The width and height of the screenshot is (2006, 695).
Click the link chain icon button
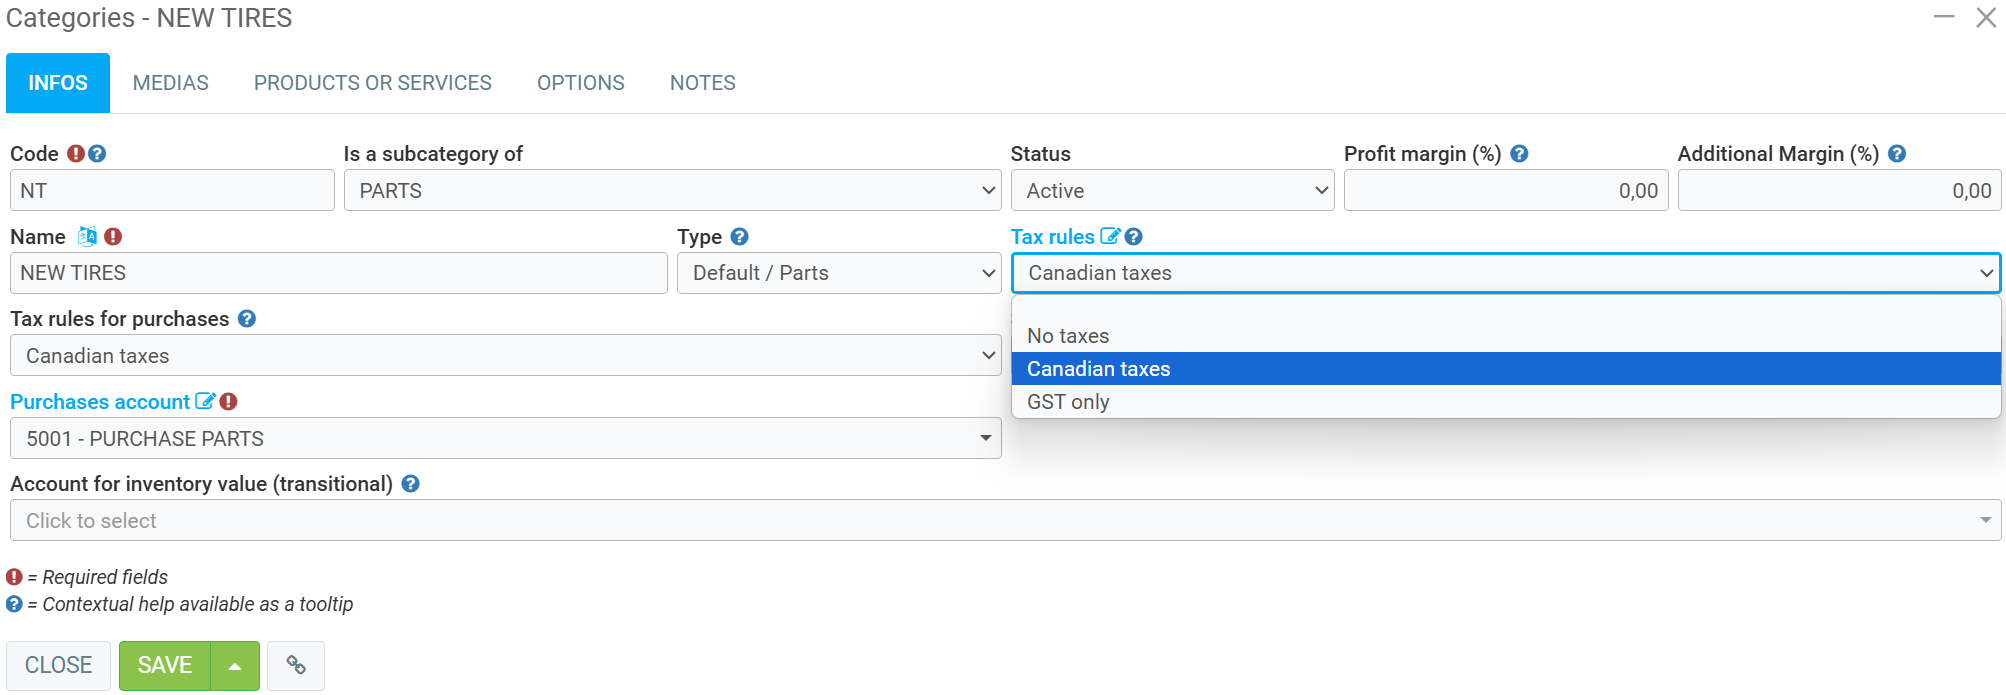point(296,666)
